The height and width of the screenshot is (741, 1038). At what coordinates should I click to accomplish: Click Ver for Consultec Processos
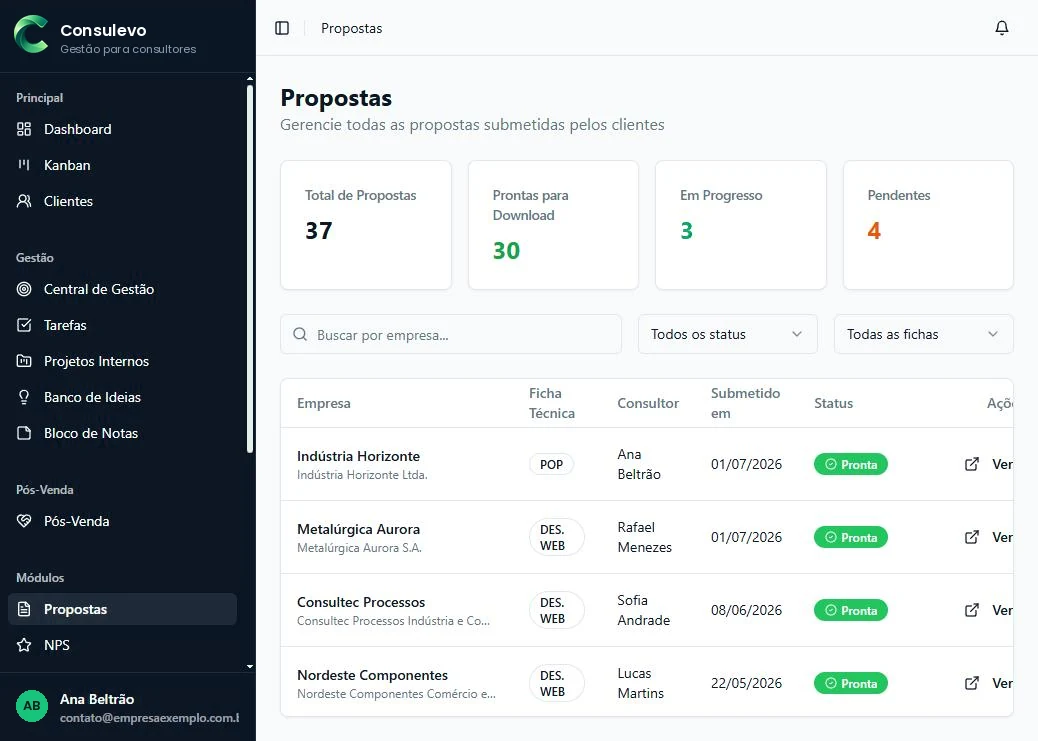click(x=1002, y=610)
